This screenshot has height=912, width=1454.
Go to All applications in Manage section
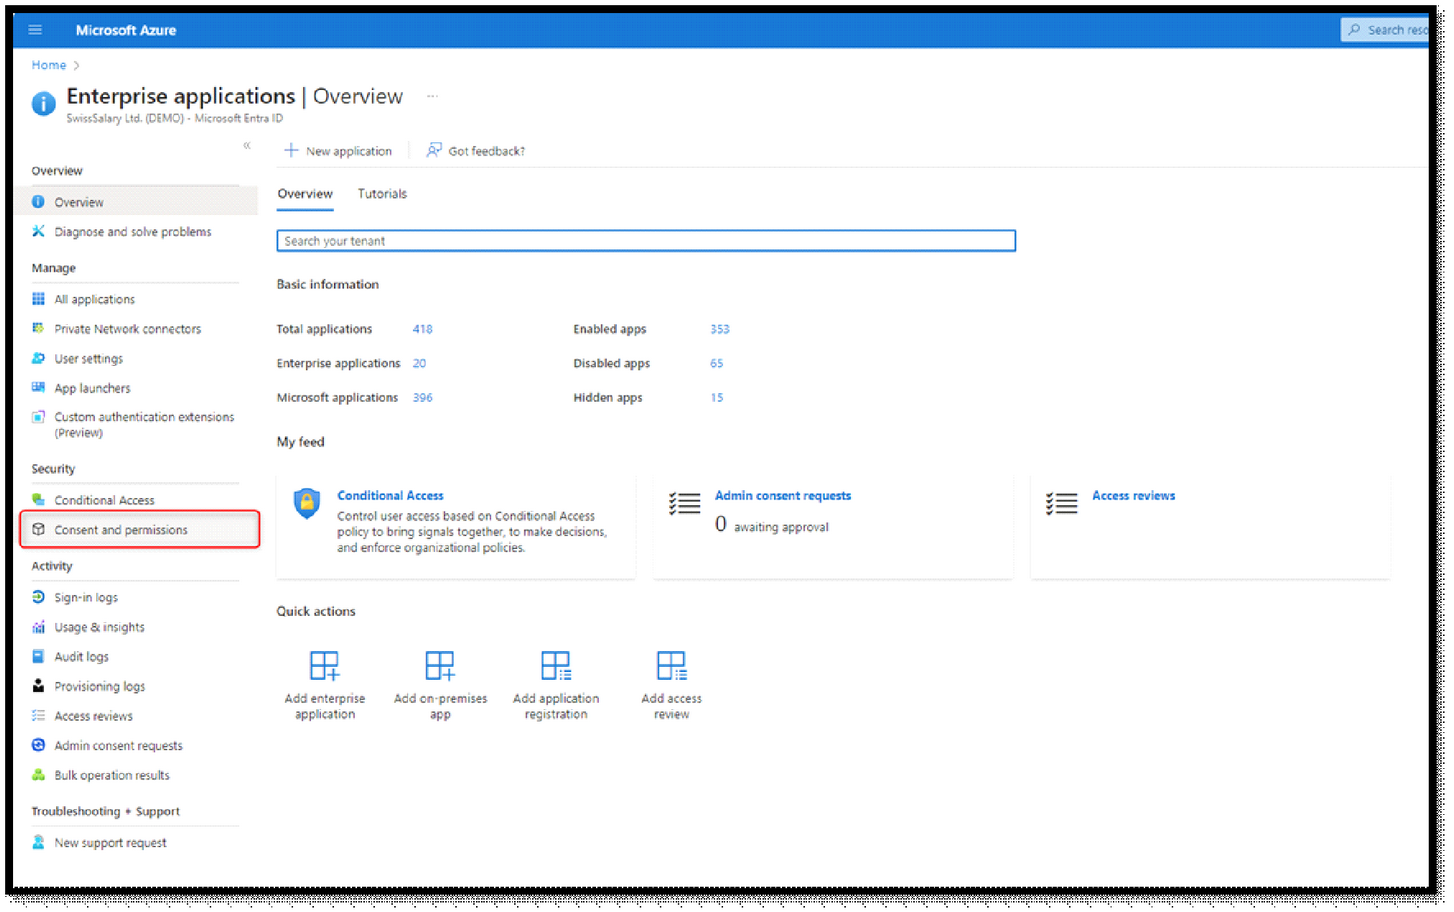click(x=94, y=300)
